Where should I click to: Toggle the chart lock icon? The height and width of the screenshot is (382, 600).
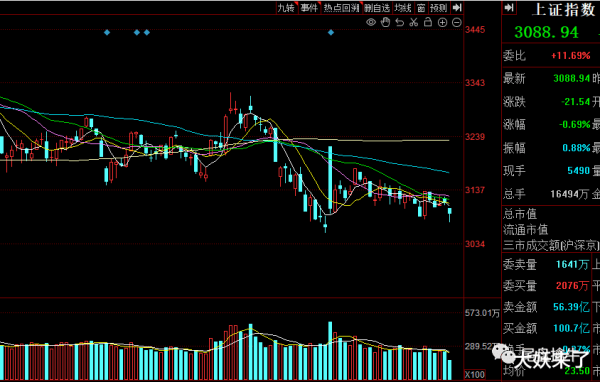coord(428,22)
